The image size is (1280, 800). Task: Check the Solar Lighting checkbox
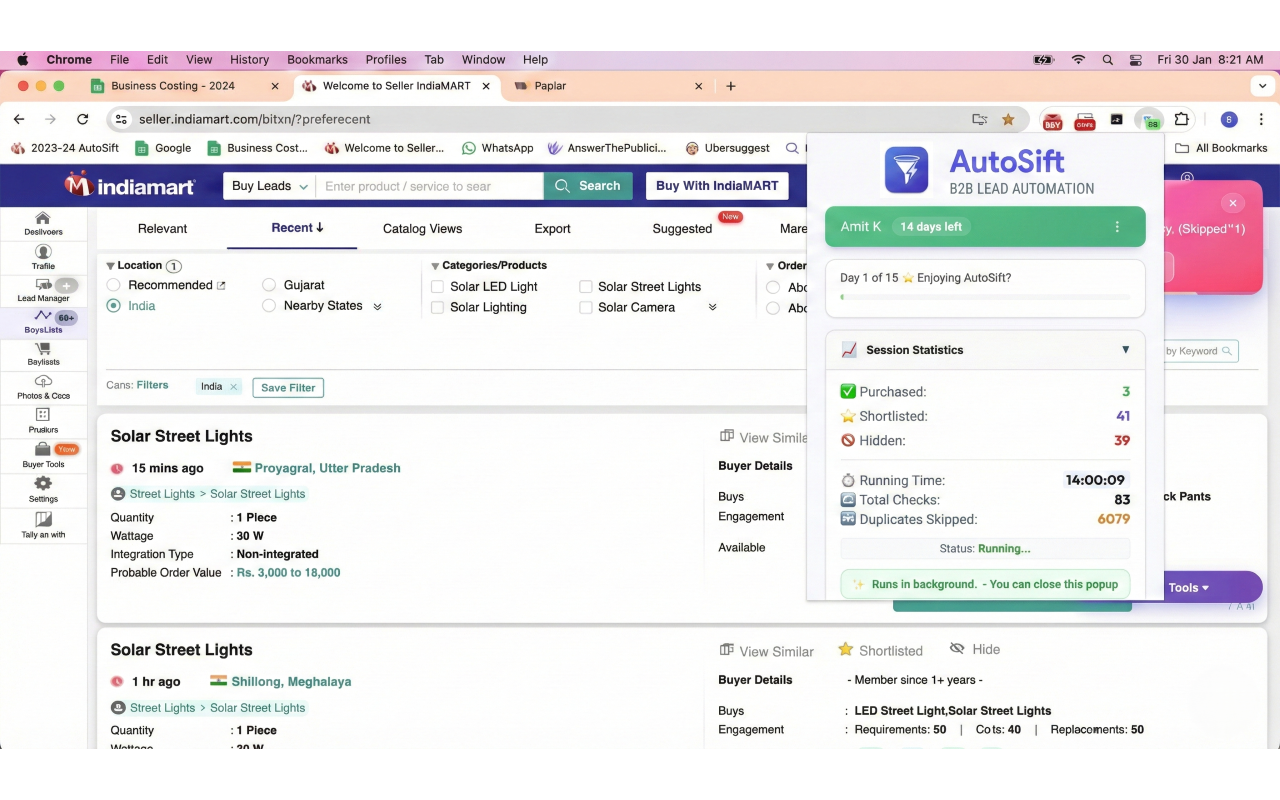pyautogui.click(x=437, y=308)
